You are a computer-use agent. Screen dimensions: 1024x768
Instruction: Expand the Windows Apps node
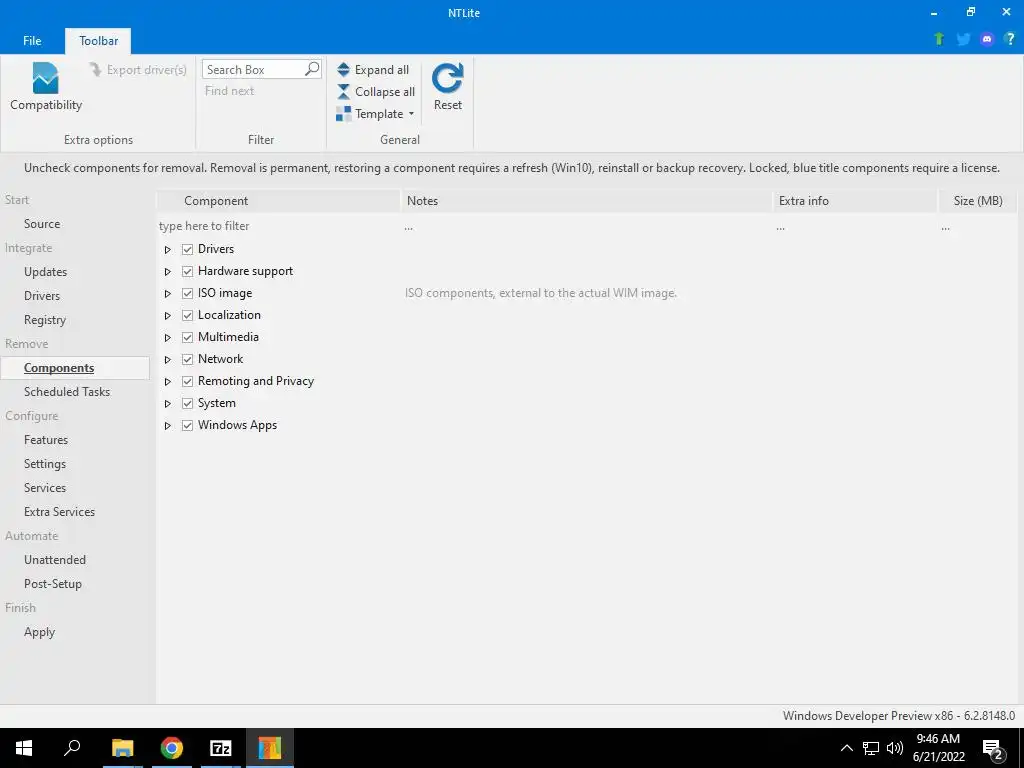167,426
